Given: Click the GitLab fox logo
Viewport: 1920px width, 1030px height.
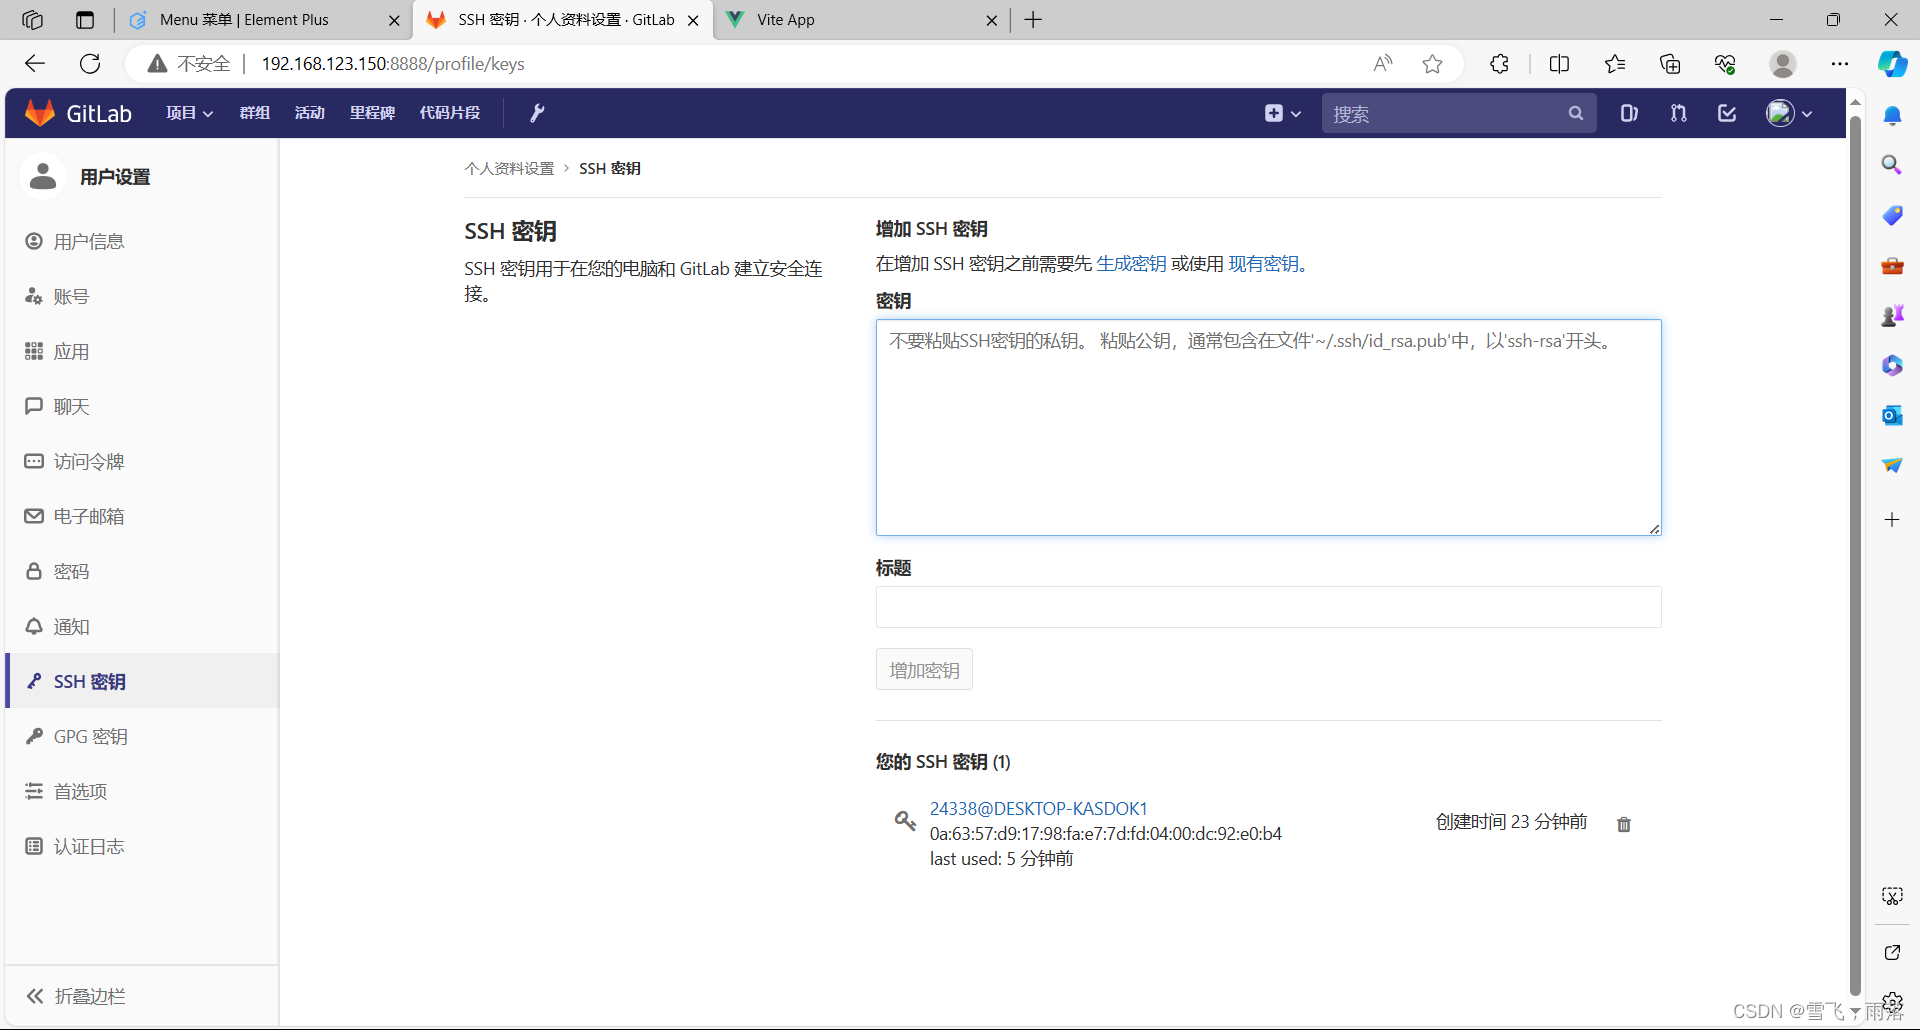Looking at the screenshot, I should point(40,112).
